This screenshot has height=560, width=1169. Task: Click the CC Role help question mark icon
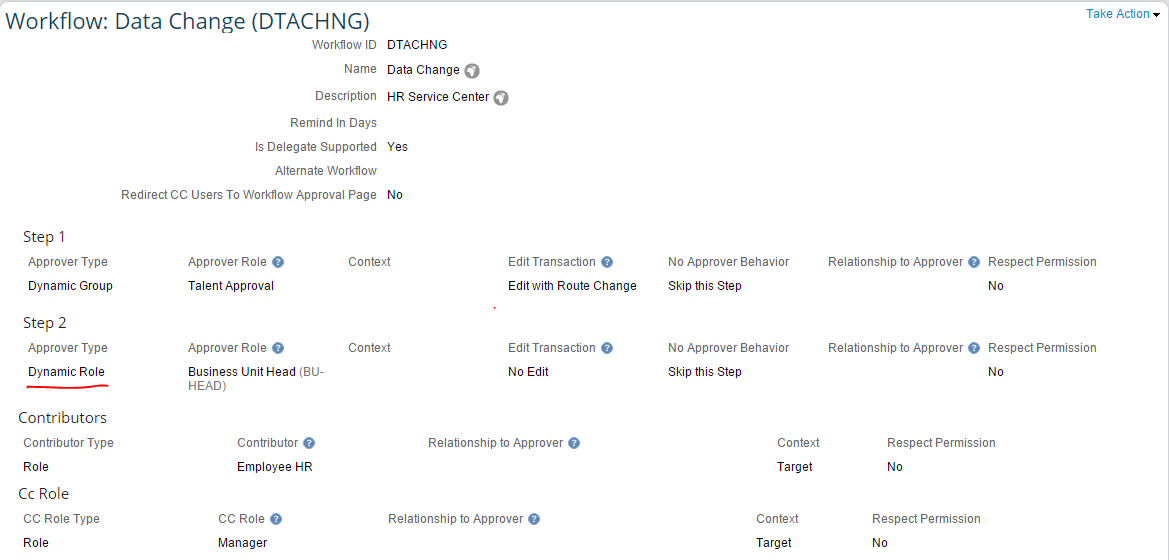[x=276, y=519]
